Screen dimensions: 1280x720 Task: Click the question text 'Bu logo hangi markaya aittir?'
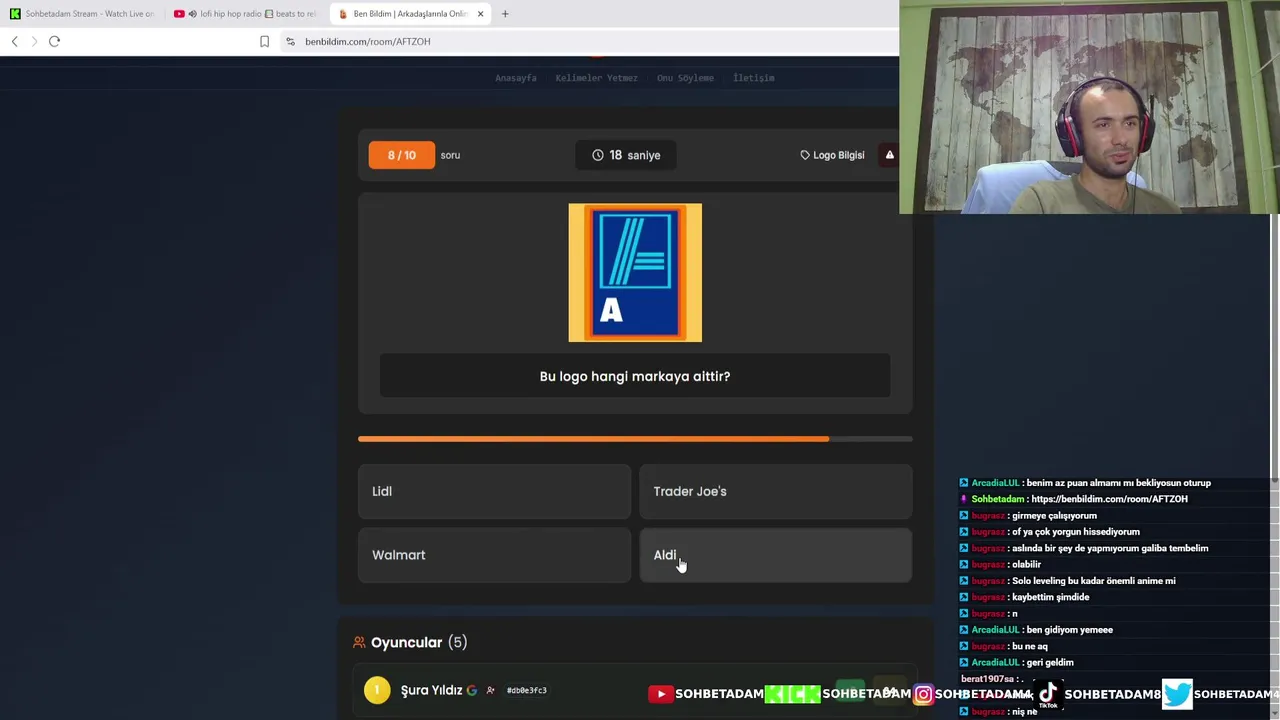[x=635, y=376]
